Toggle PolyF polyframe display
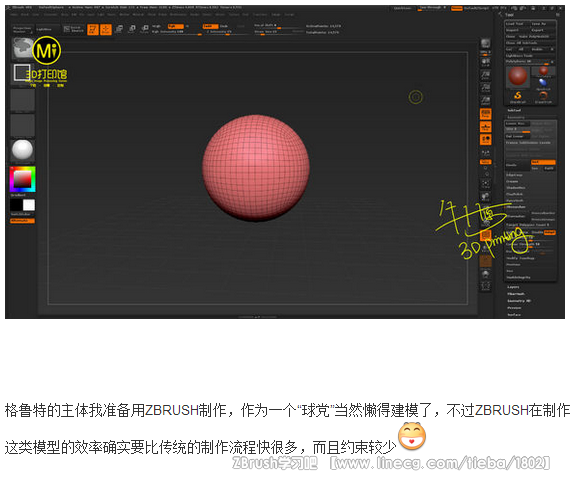587x480 pixels. pyautogui.click(x=486, y=235)
